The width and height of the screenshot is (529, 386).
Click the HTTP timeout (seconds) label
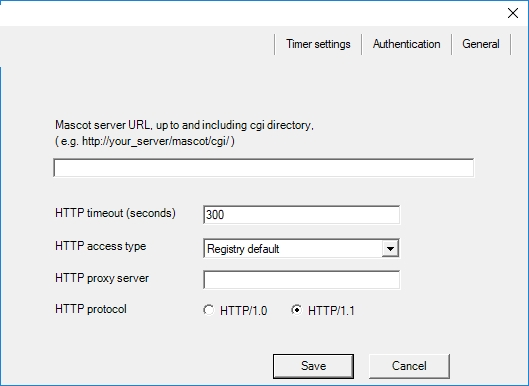point(115,213)
